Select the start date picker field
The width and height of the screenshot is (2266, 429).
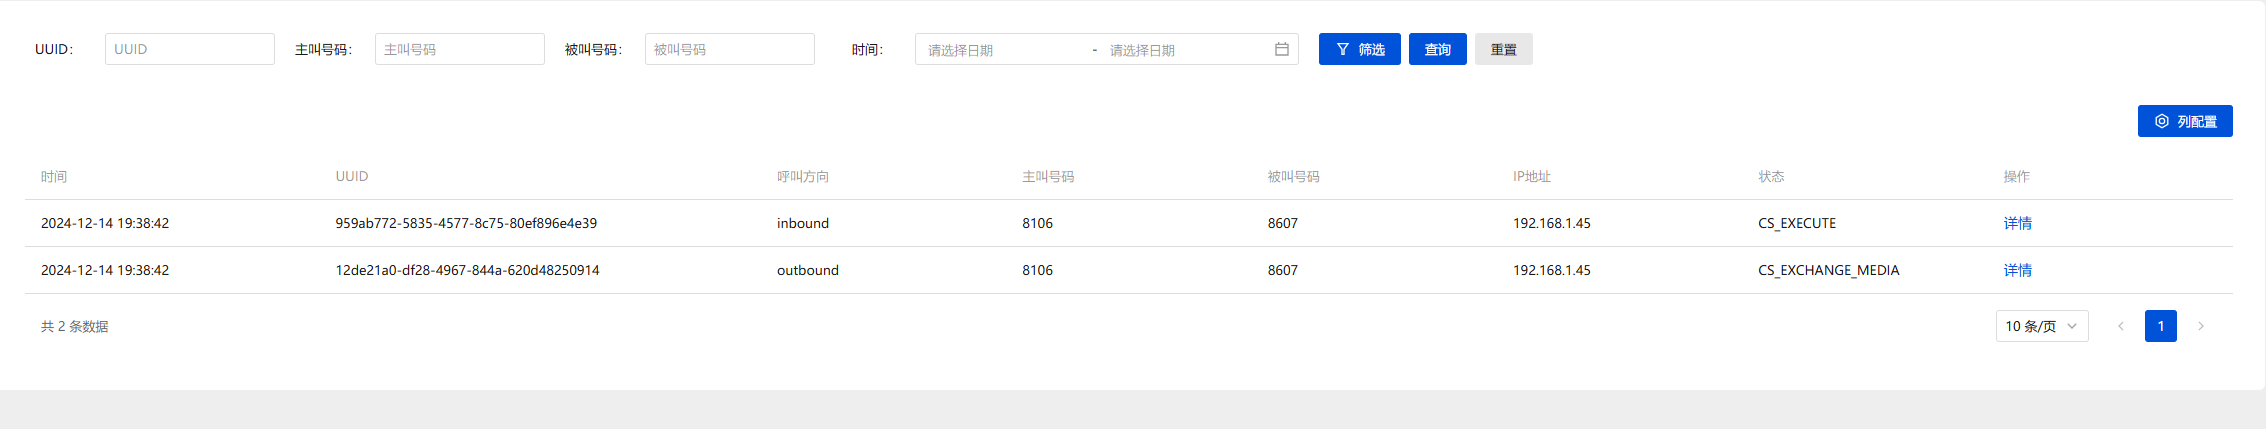(x=1000, y=50)
